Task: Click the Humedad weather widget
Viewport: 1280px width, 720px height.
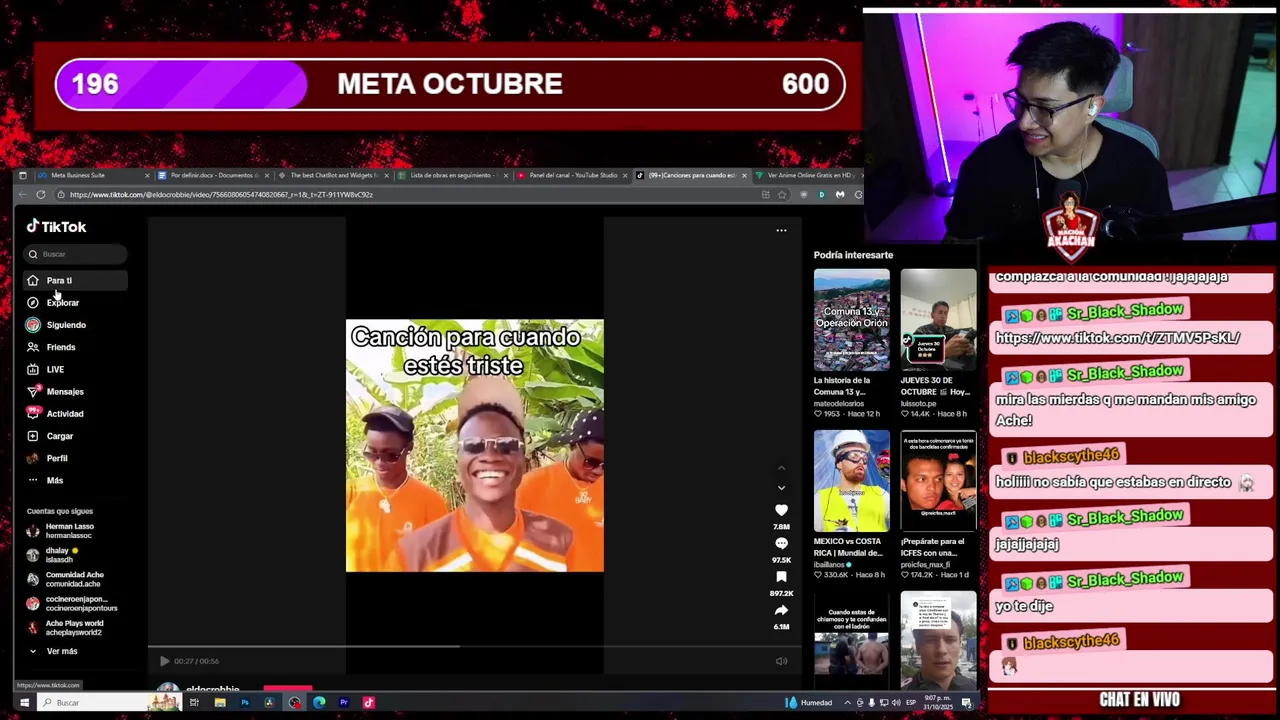Action: pos(809,703)
